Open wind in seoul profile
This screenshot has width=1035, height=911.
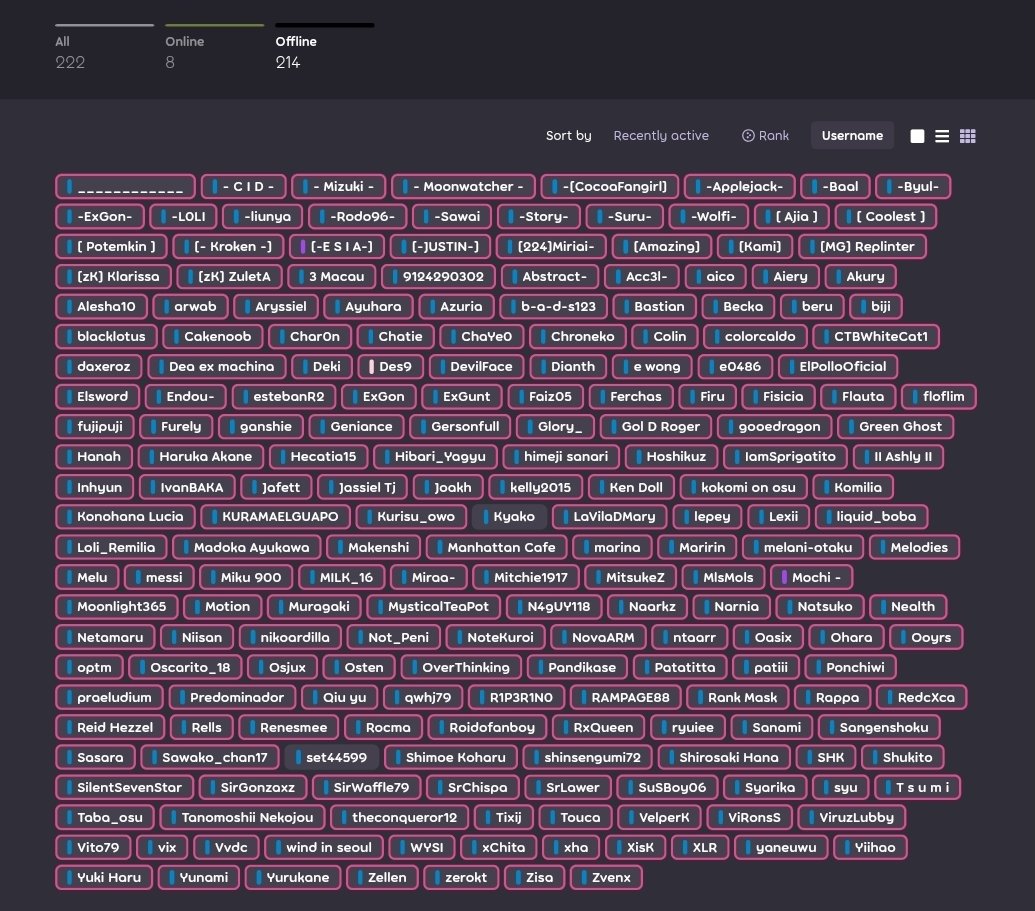(324, 848)
